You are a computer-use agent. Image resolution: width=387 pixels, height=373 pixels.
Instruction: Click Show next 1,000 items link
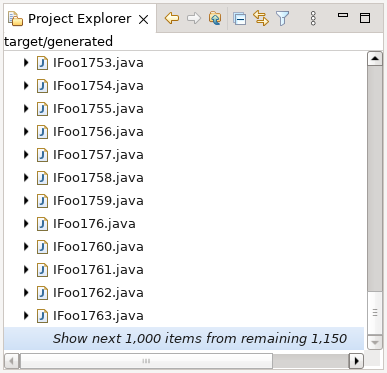(x=200, y=339)
